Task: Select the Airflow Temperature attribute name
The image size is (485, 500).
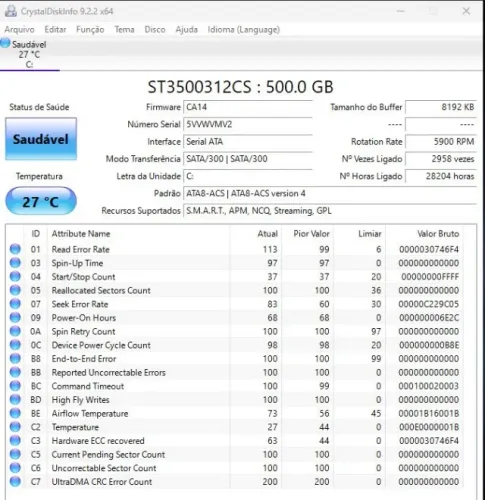Action: point(90,413)
